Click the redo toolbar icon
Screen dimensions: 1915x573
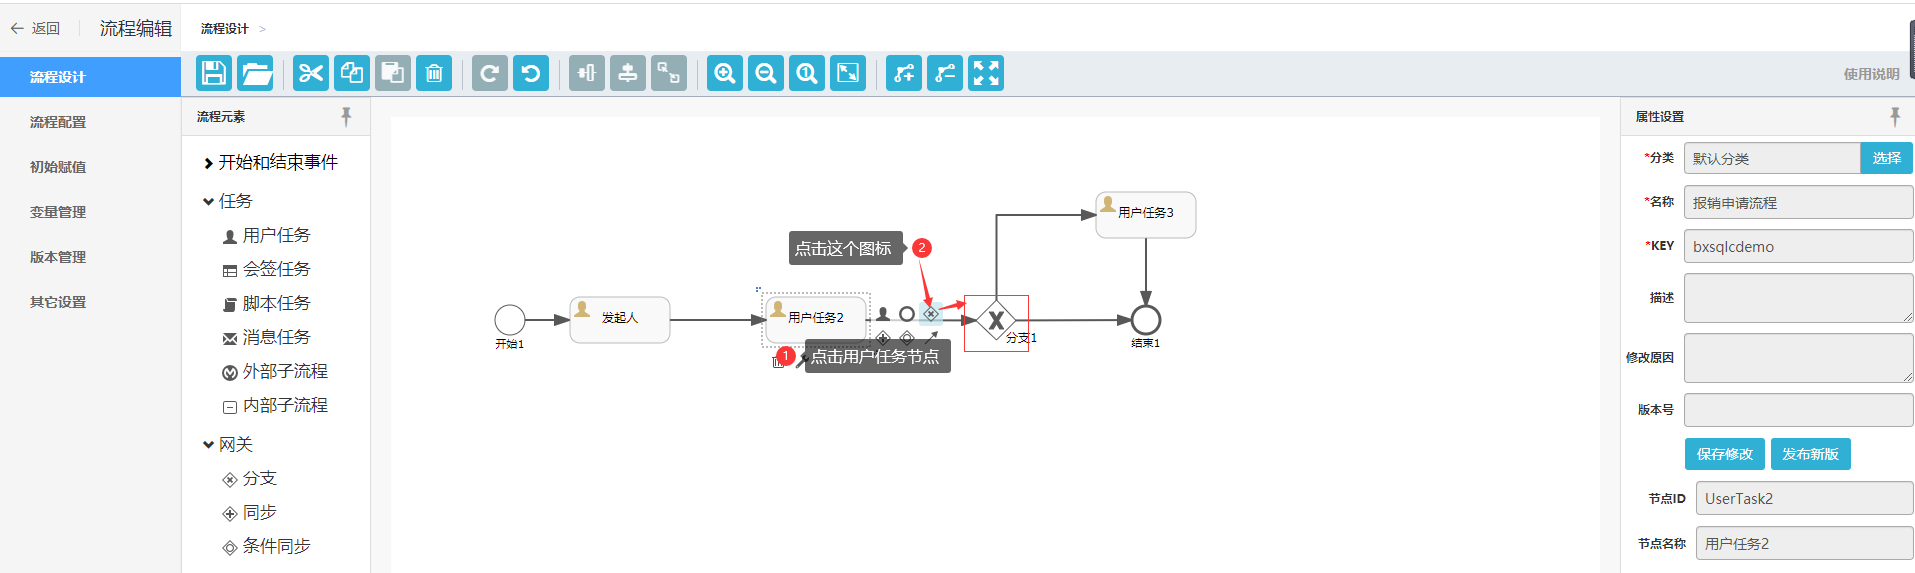[490, 73]
